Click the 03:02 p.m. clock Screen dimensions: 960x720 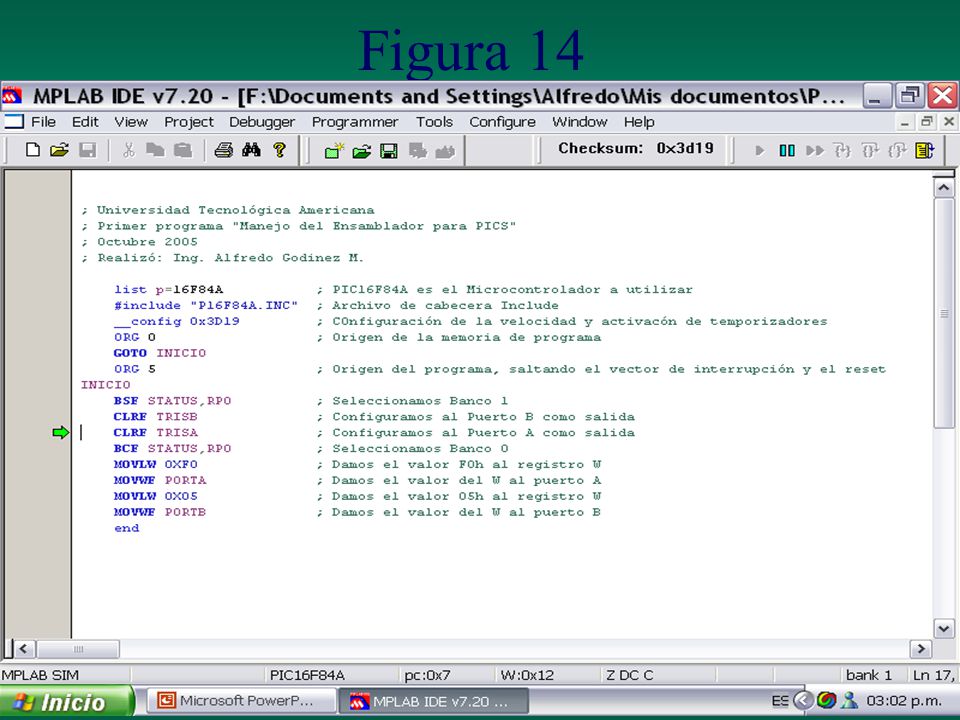tap(904, 701)
